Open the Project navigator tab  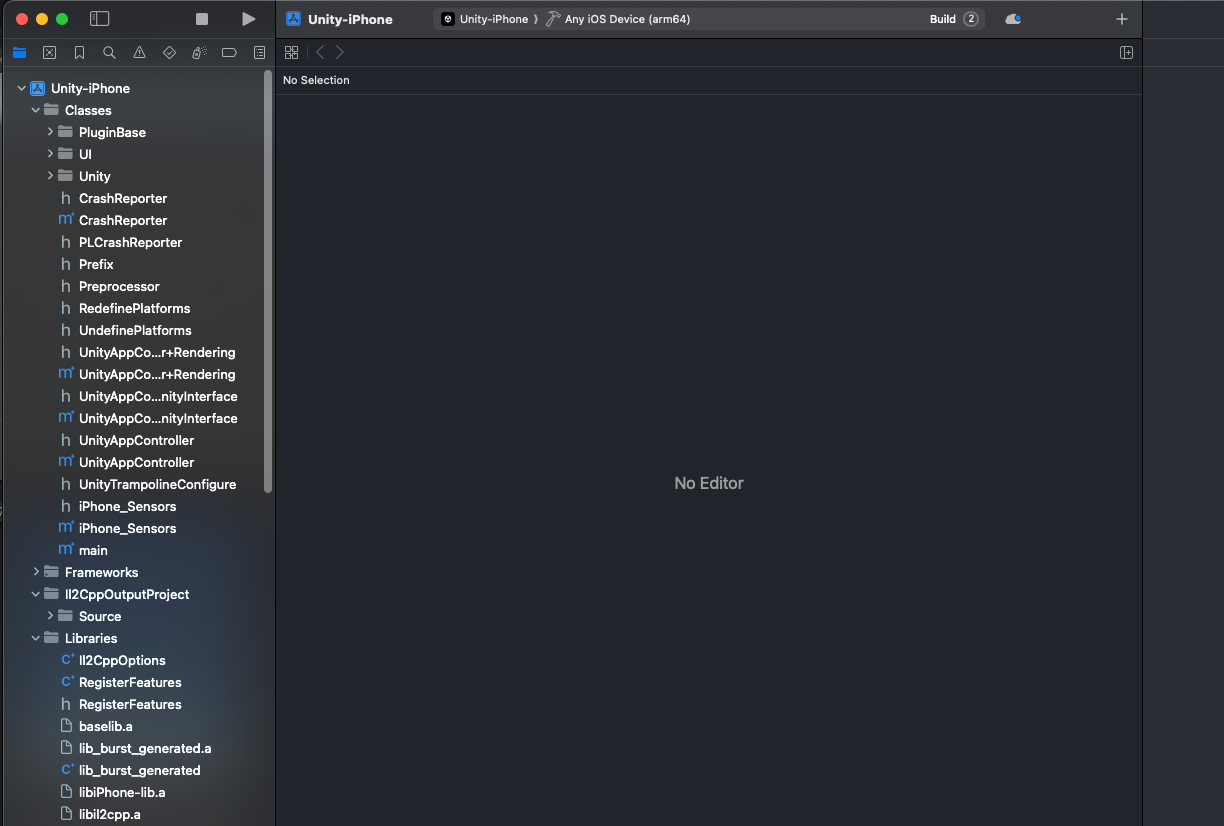coord(19,53)
